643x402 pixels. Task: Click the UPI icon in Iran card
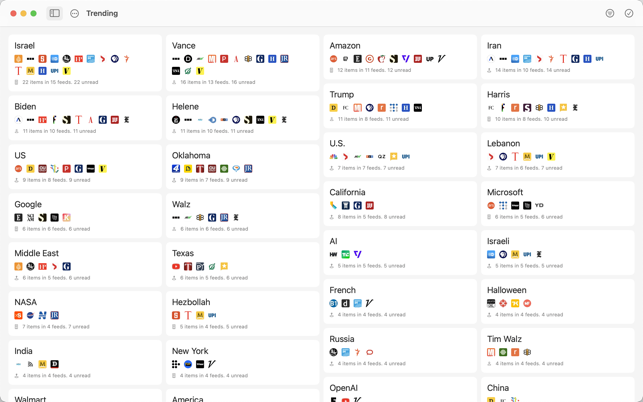click(599, 59)
